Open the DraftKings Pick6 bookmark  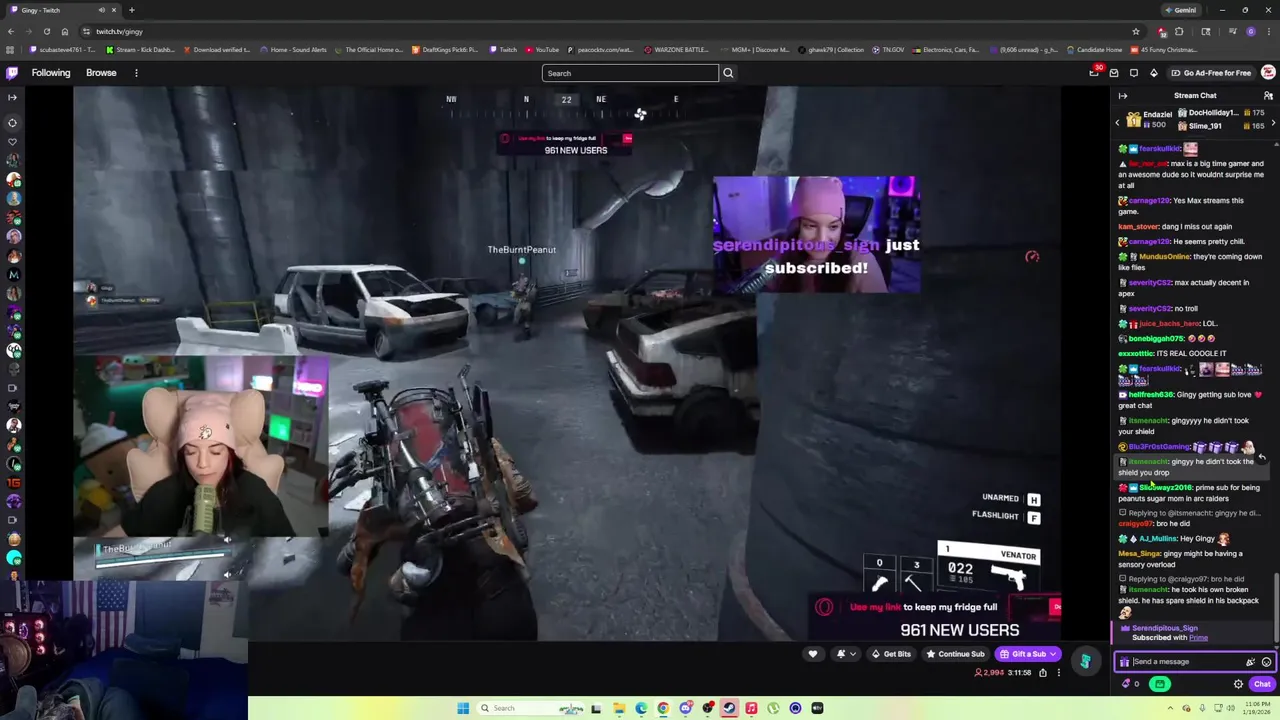(x=445, y=50)
